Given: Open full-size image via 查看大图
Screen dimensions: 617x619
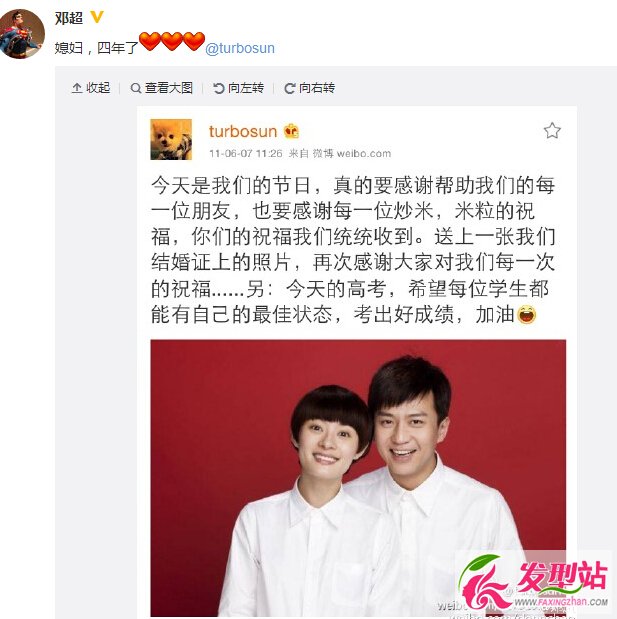Looking at the screenshot, I should 161,88.
